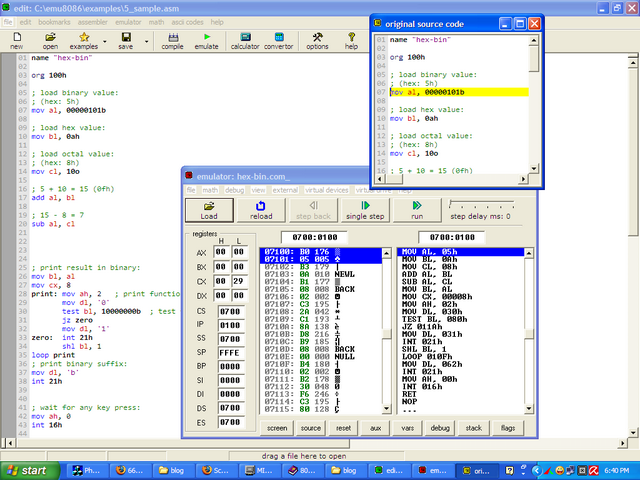Open the emulator virtual devices menu
Image resolution: width=640 pixels, height=480 pixels.
point(327,190)
